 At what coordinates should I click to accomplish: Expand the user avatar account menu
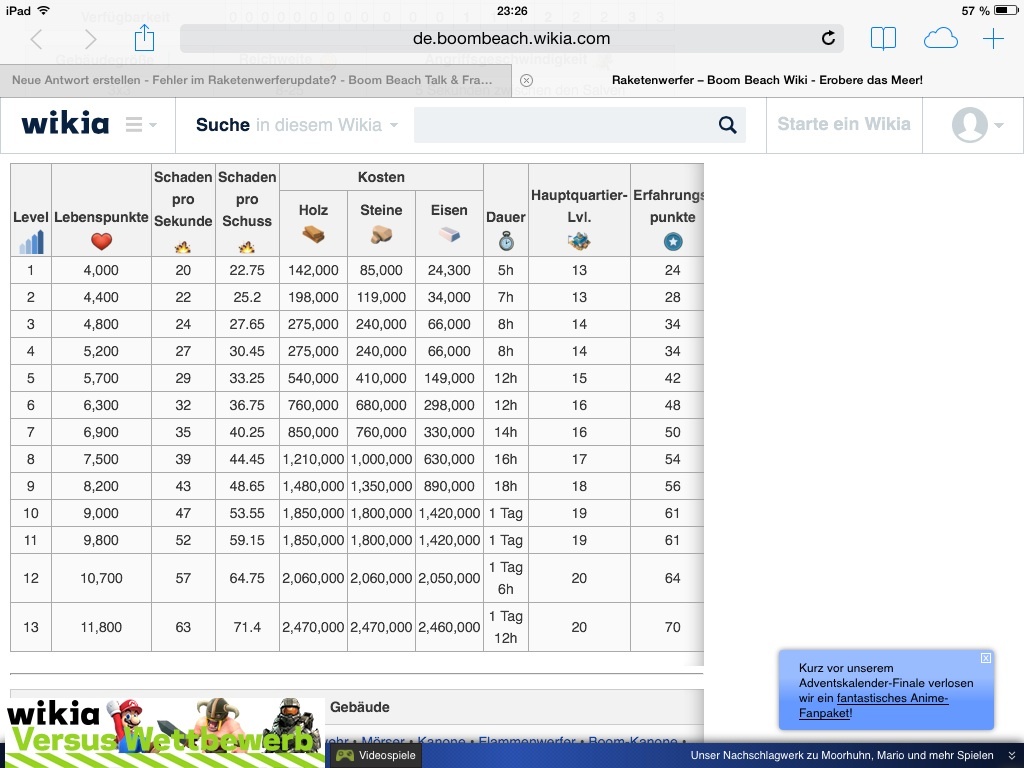coord(977,125)
